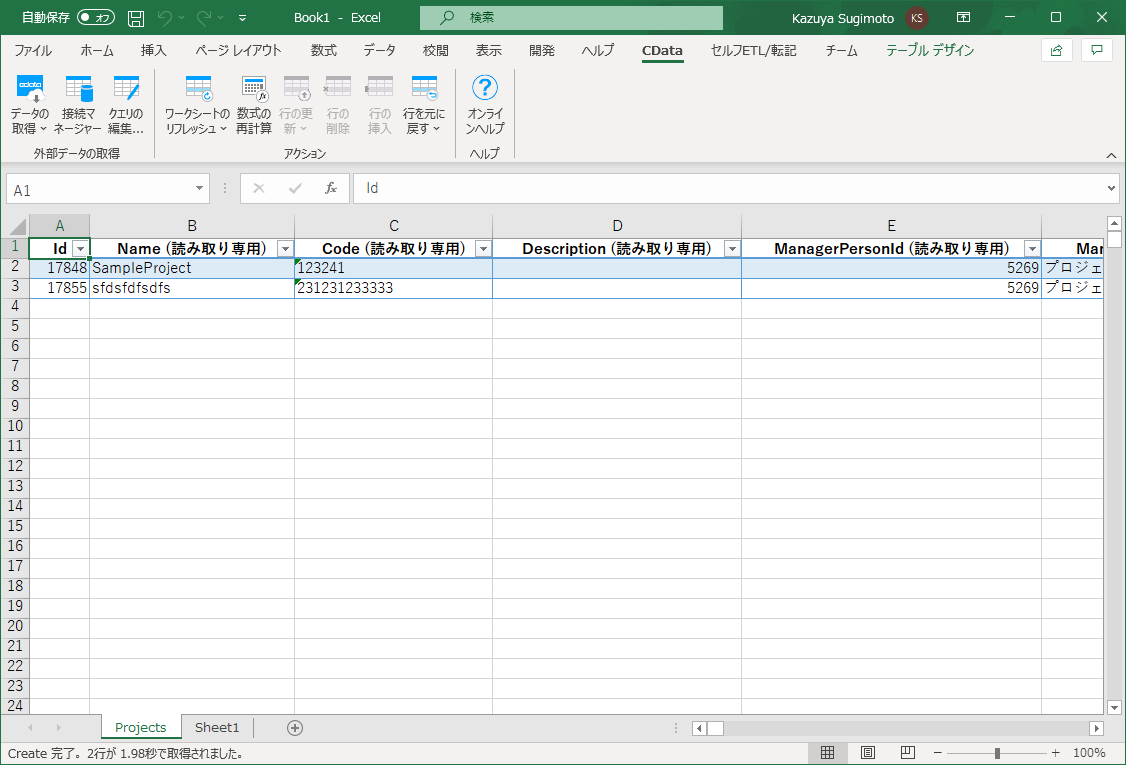Click the formula confirm checkmark icon
The image size is (1126, 765).
[295, 188]
